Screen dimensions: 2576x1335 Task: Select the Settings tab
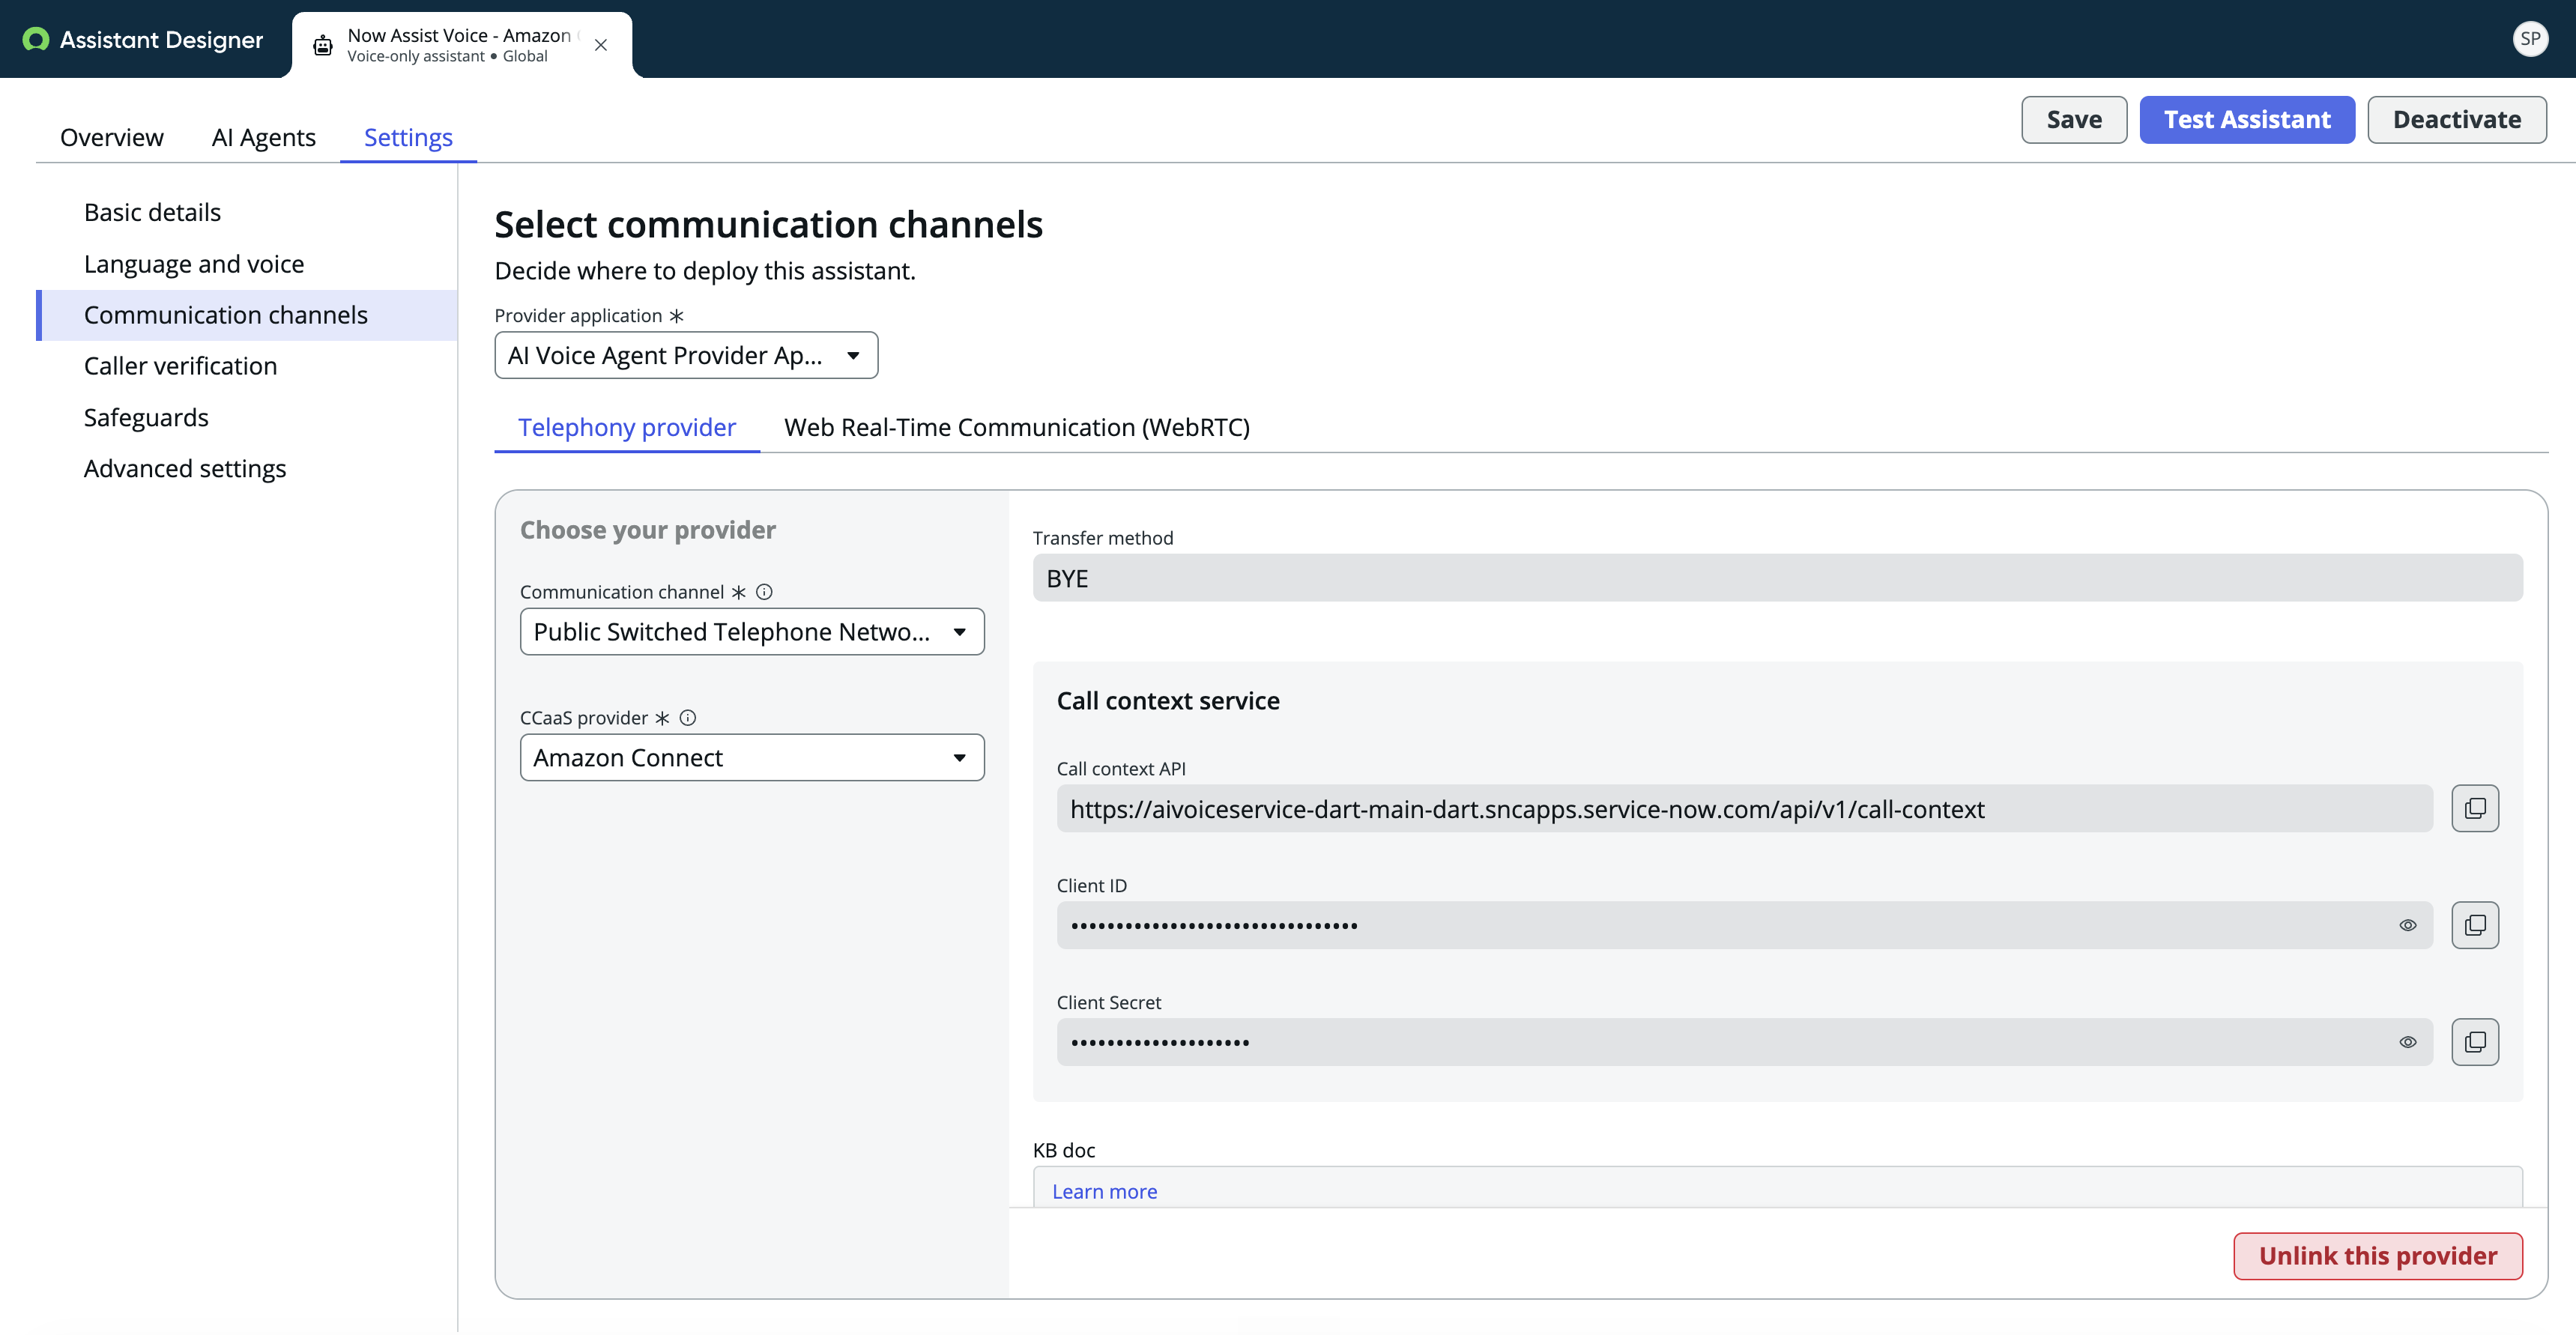pos(408,137)
